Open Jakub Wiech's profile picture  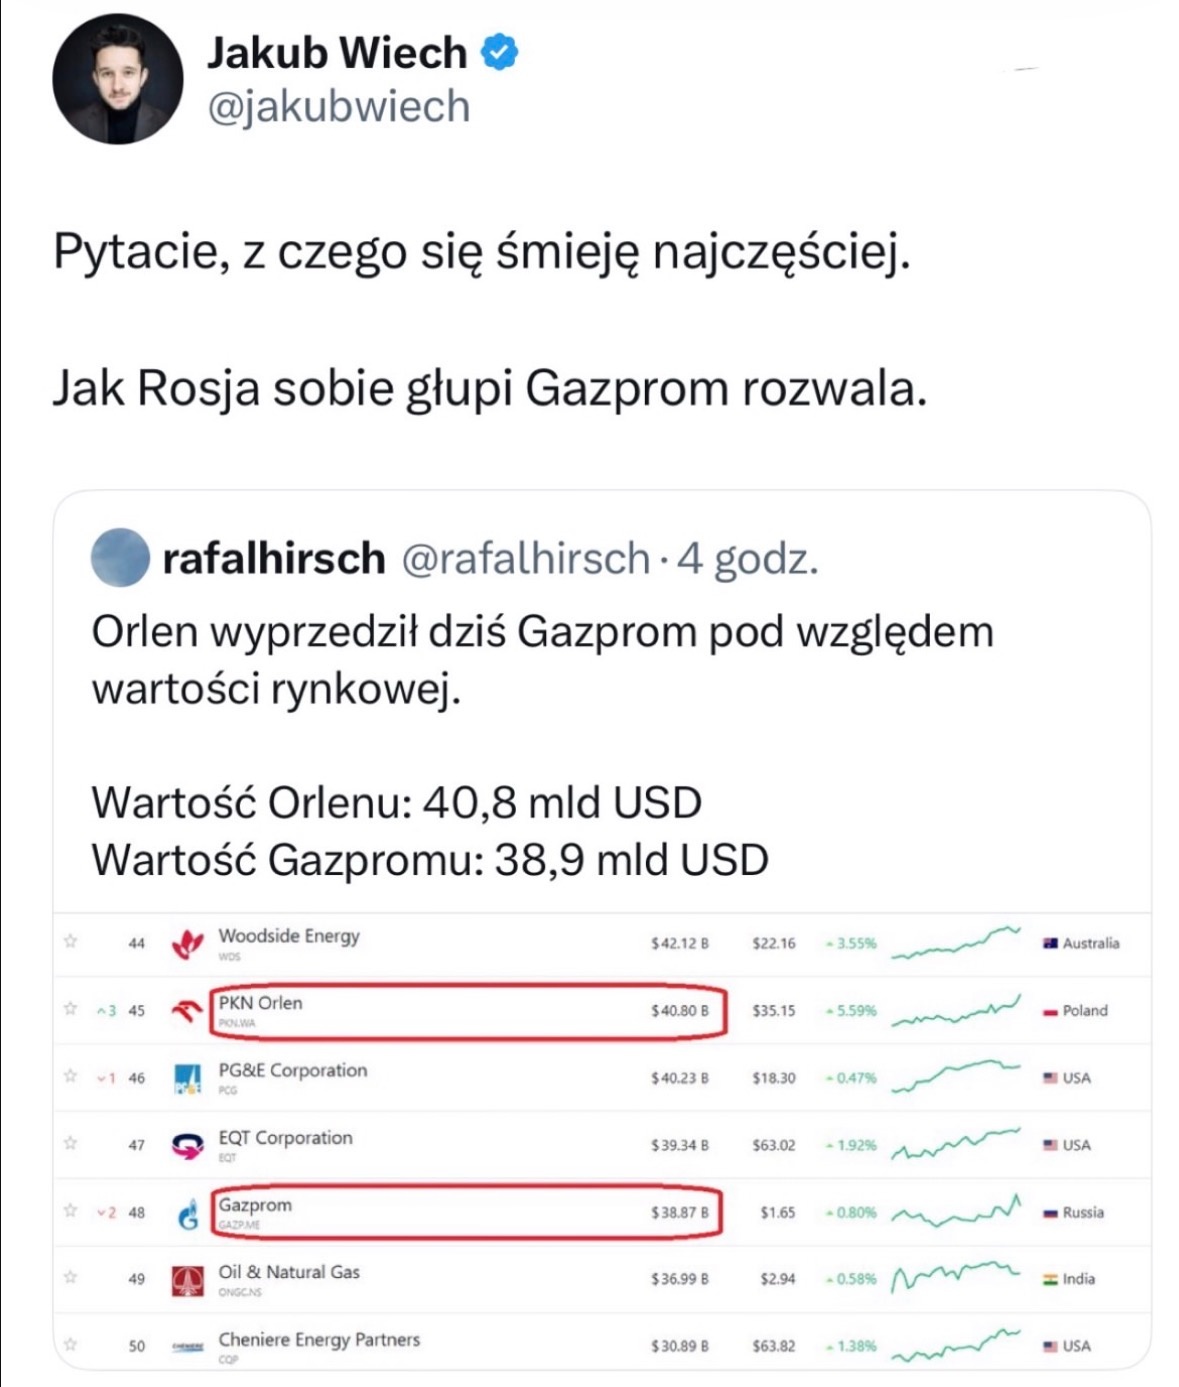tap(118, 79)
